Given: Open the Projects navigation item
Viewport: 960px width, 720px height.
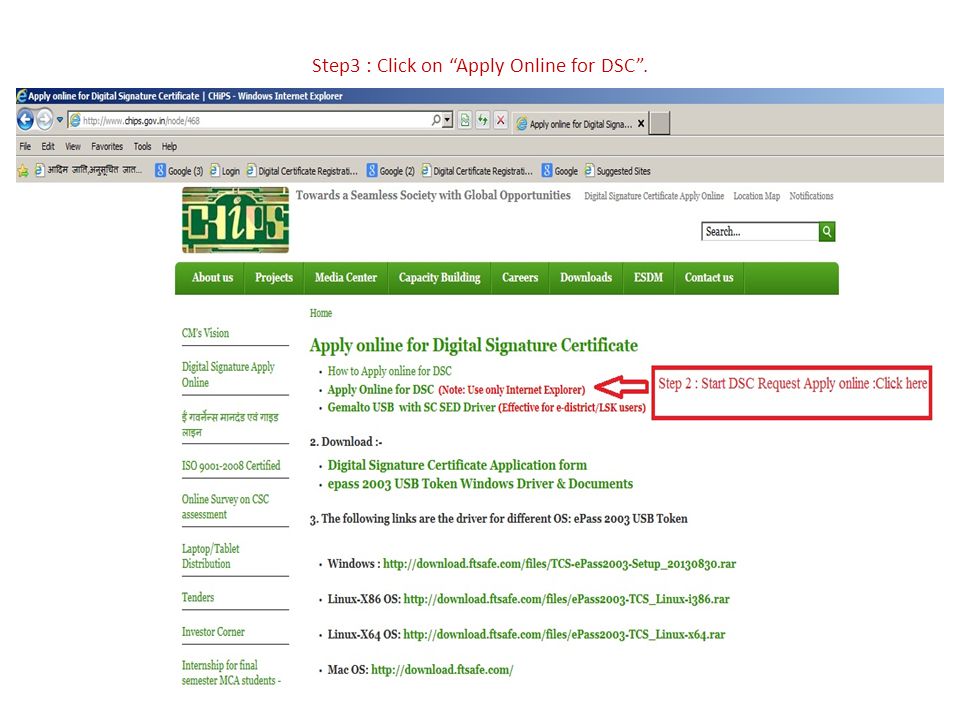Looking at the screenshot, I should (274, 277).
